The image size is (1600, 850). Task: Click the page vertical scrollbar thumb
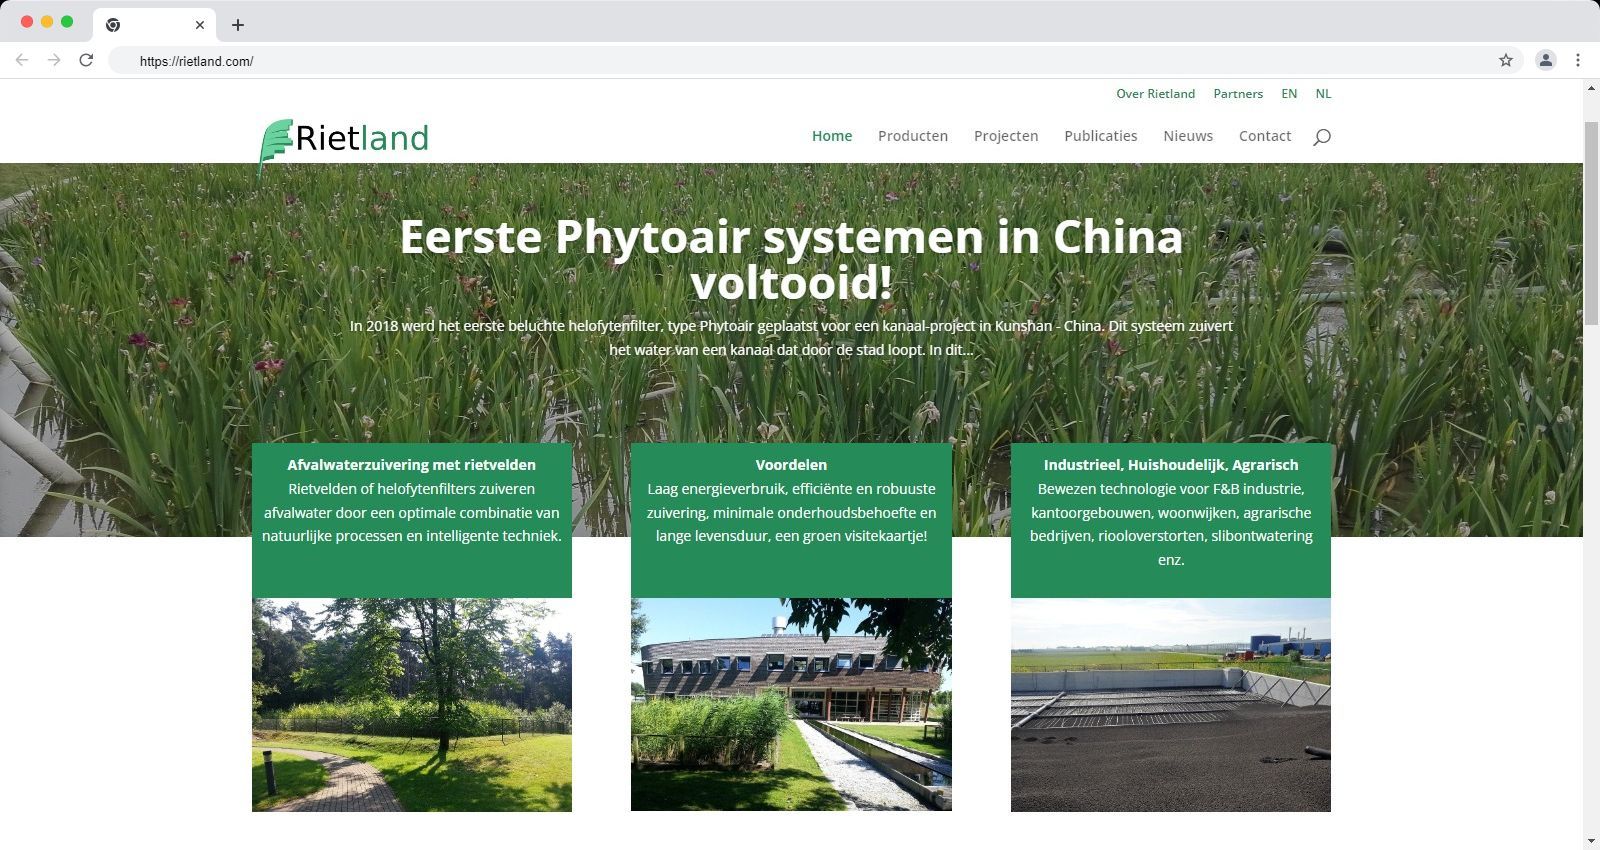[1591, 223]
